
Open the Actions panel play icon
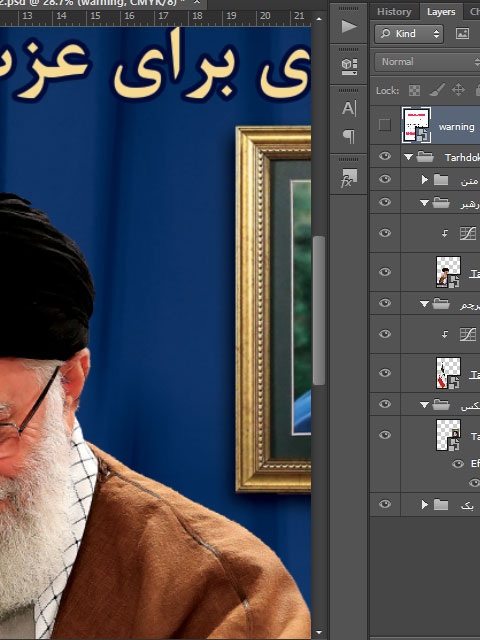point(349,27)
